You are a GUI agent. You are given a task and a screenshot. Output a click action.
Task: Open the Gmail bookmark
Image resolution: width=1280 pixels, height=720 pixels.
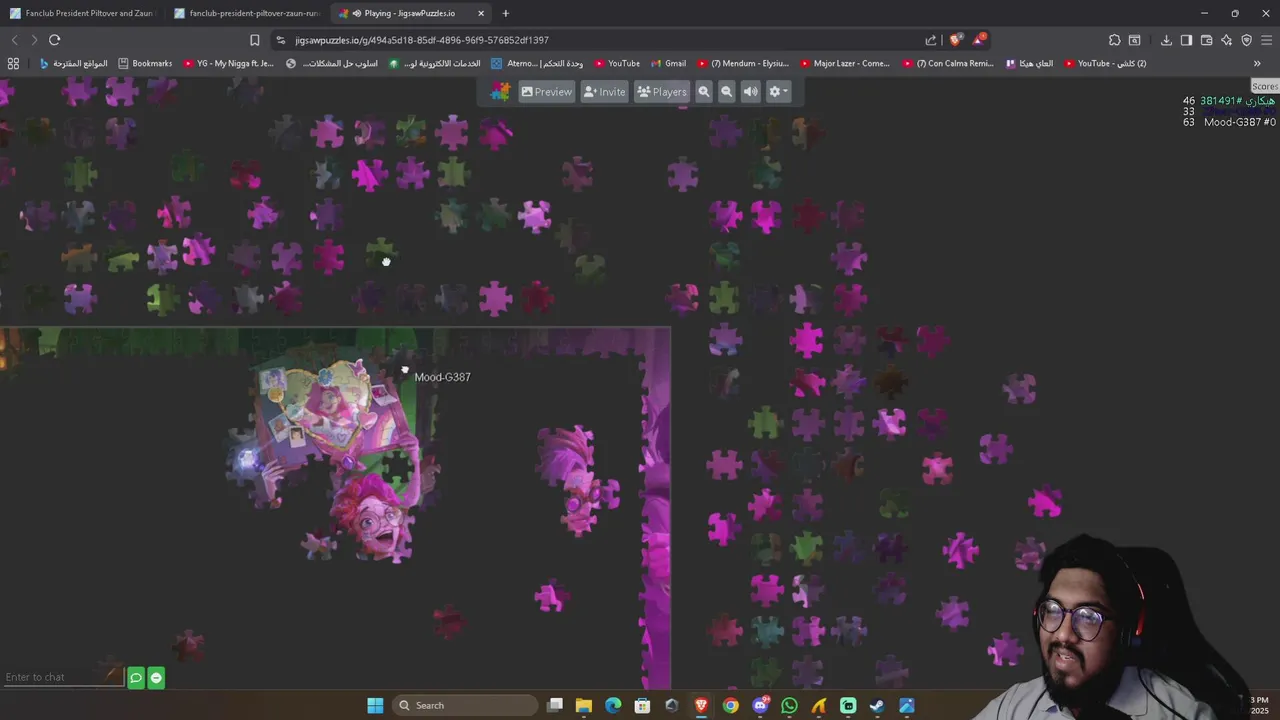667,63
